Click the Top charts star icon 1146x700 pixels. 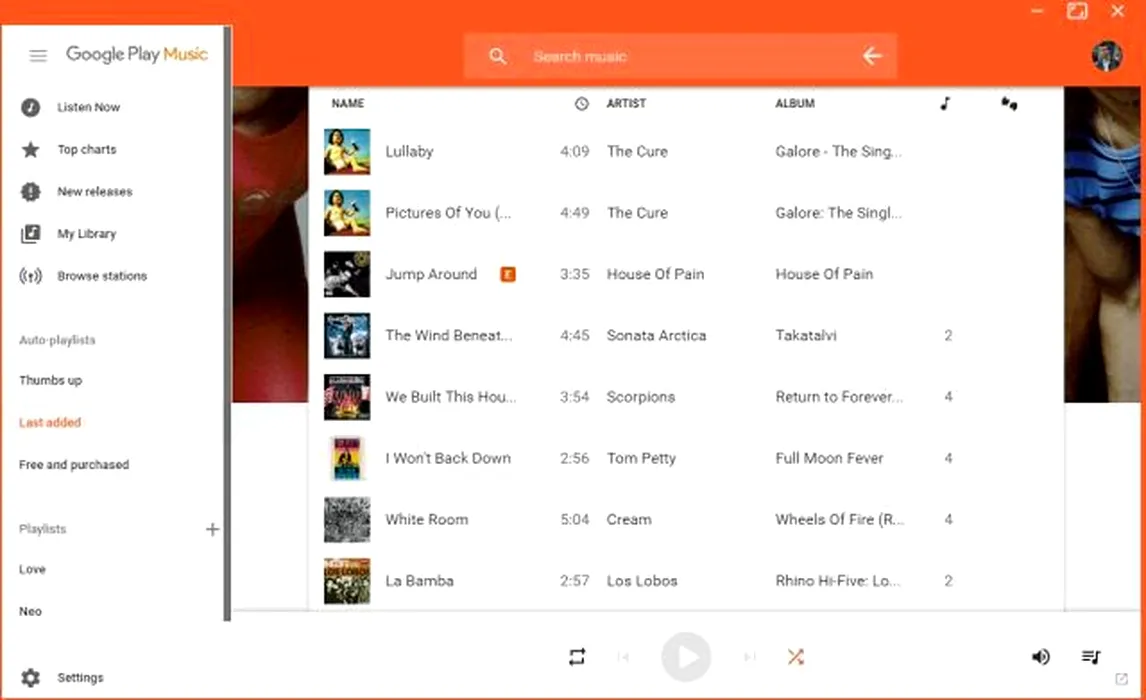pyautogui.click(x=30, y=150)
